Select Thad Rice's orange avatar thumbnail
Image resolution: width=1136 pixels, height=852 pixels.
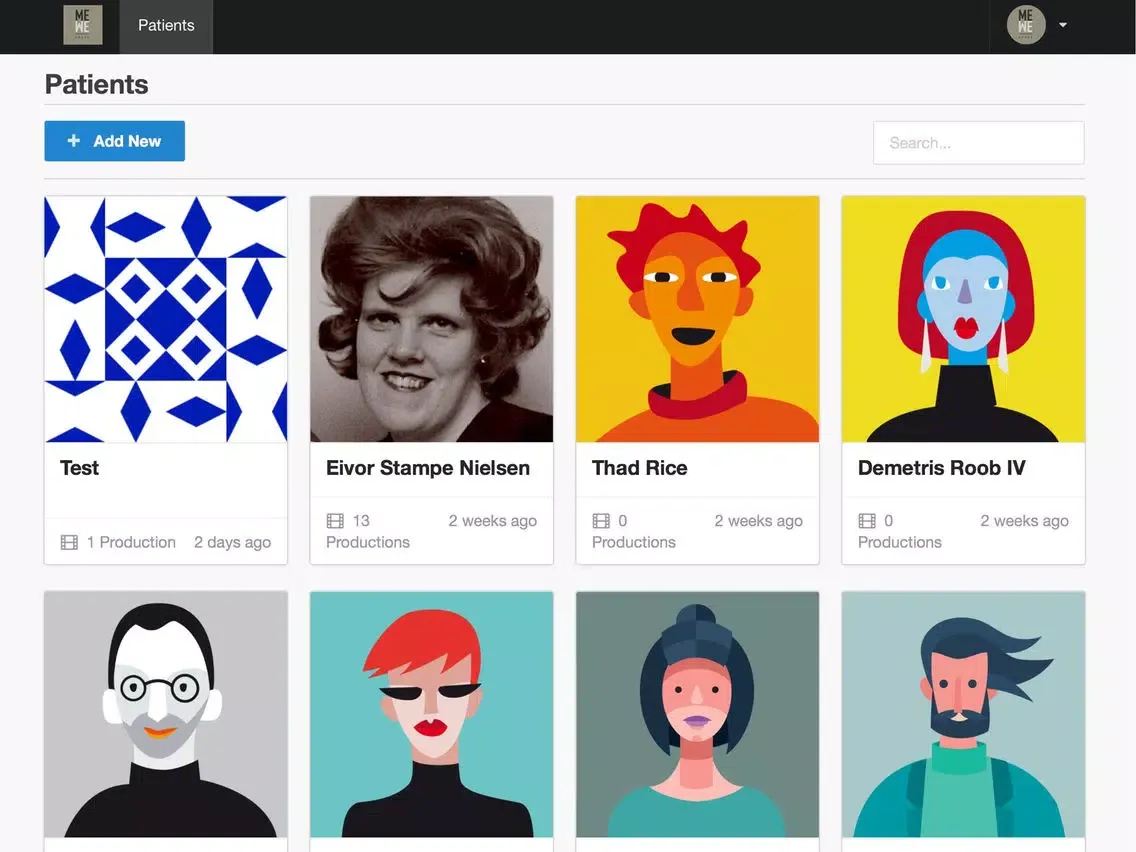pyautogui.click(x=698, y=319)
